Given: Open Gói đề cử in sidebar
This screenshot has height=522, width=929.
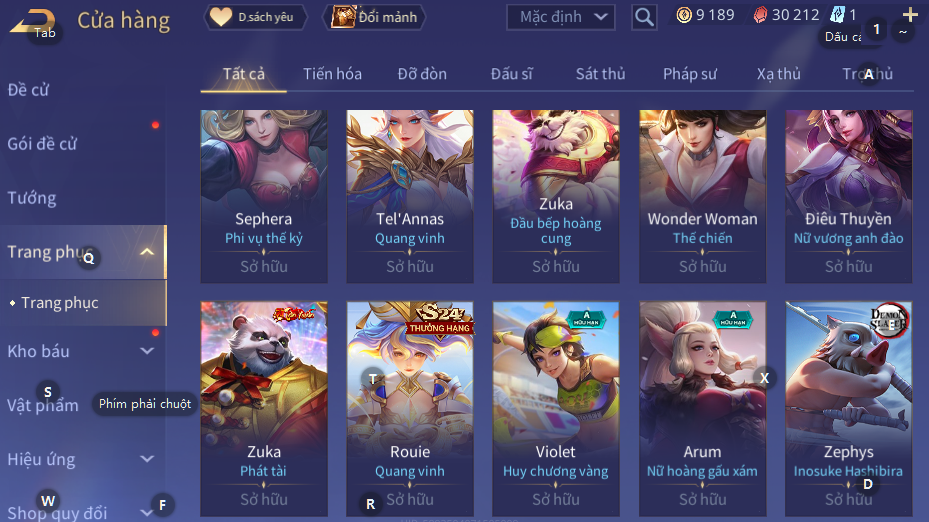Looking at the screenshot, I should pyautogui.click(x=42, y=143).
